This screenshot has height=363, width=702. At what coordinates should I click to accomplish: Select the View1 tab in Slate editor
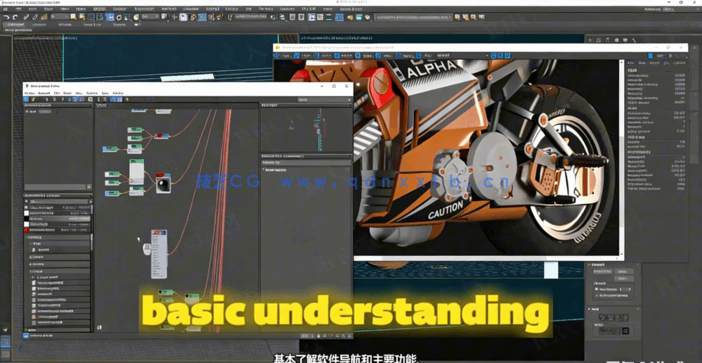coord(101,105)
